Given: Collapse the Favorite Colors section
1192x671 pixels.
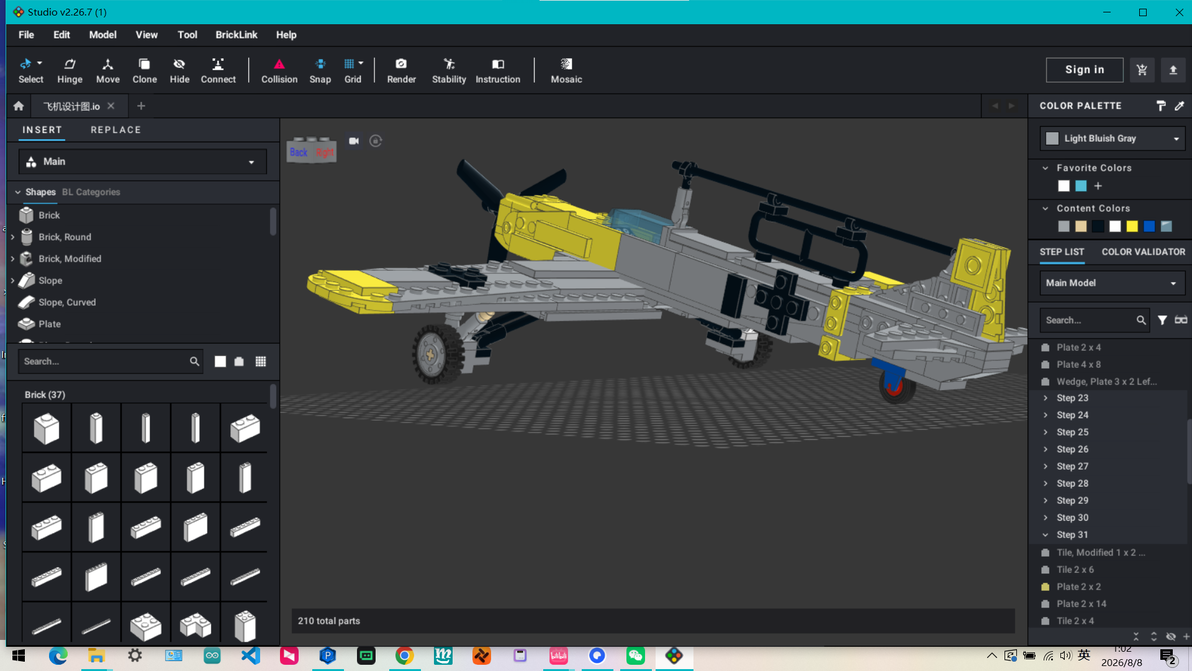Looking at the screenshot, I should [x=1045, y=168].
